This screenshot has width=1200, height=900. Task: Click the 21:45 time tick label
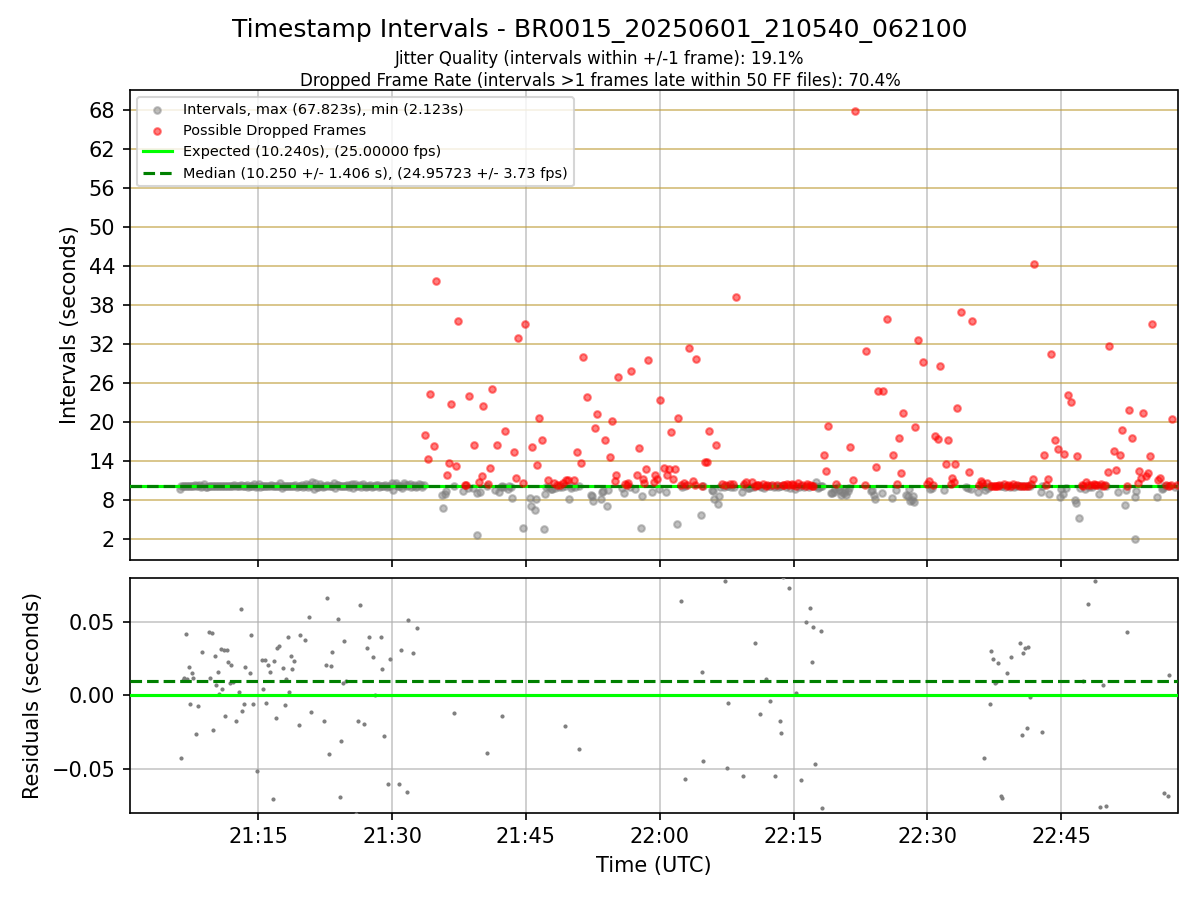click(526, 834)
